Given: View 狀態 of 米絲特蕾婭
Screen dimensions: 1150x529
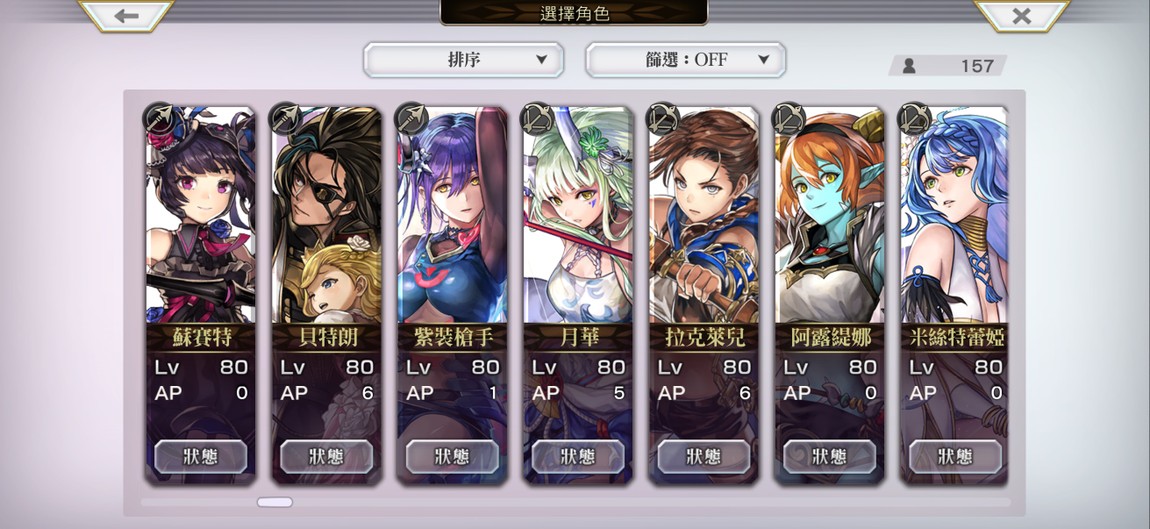Looking at the screenshot, I should click(956, 456).
